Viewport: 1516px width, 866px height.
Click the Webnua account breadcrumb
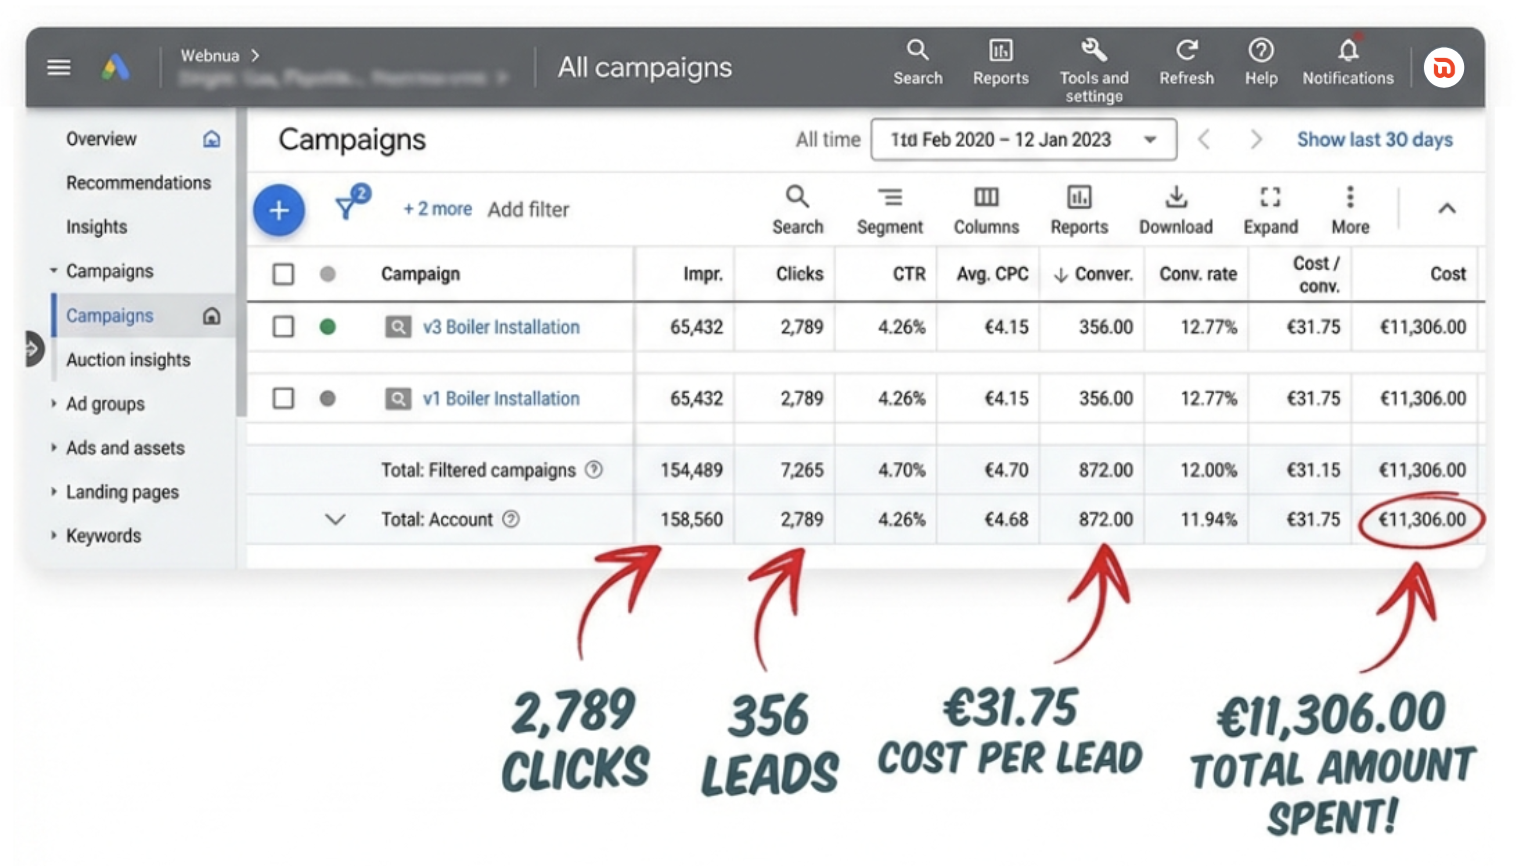(x=210, y=56)
